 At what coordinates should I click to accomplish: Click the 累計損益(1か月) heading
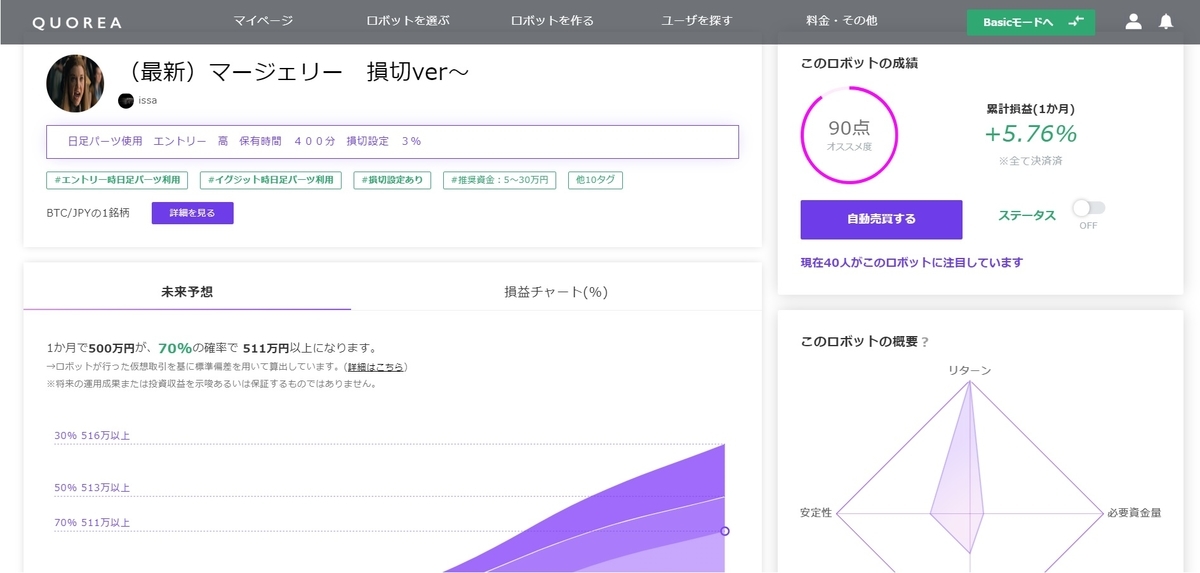point(1030,109)
